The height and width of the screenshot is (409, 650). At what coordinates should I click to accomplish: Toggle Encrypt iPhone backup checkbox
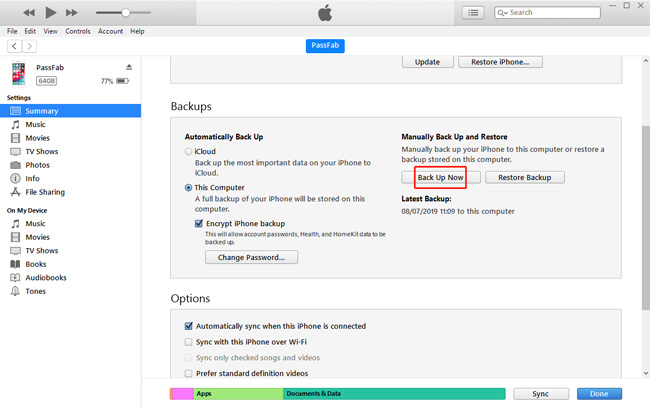[199, 224]
